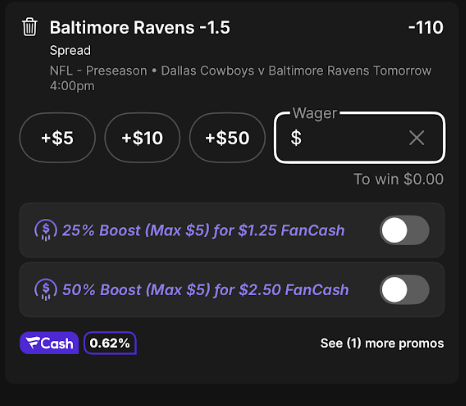Enable the 25% Boost for $1.25 FanCash toggle
This screenshot has width=466, height=406.
pos(405,230)
